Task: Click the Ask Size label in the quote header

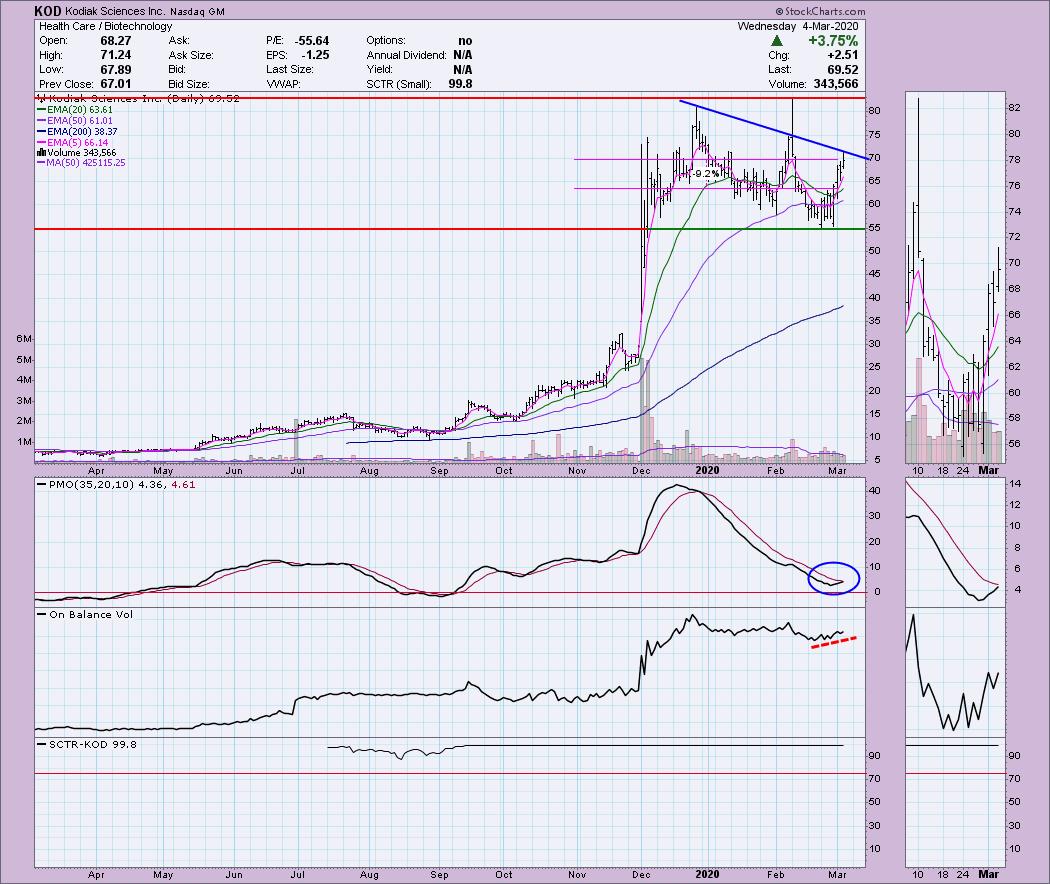Action: (x=191, y=55)
